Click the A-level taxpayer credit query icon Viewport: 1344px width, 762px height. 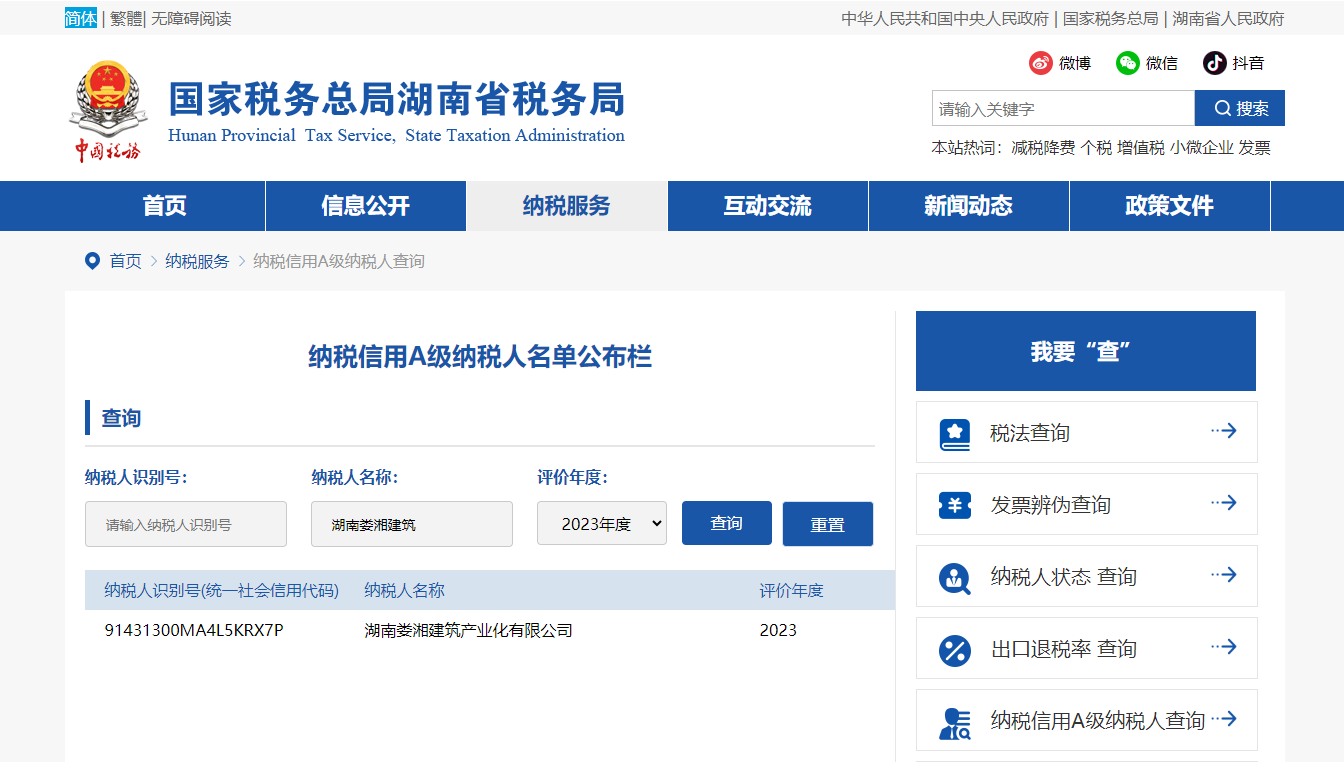pos(955,722)
